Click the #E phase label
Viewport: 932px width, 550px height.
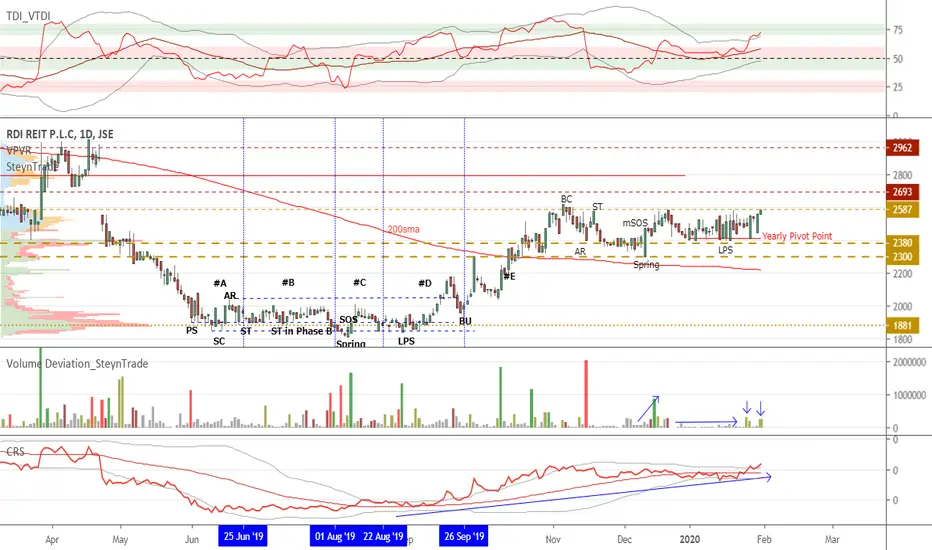pos(509,276)
